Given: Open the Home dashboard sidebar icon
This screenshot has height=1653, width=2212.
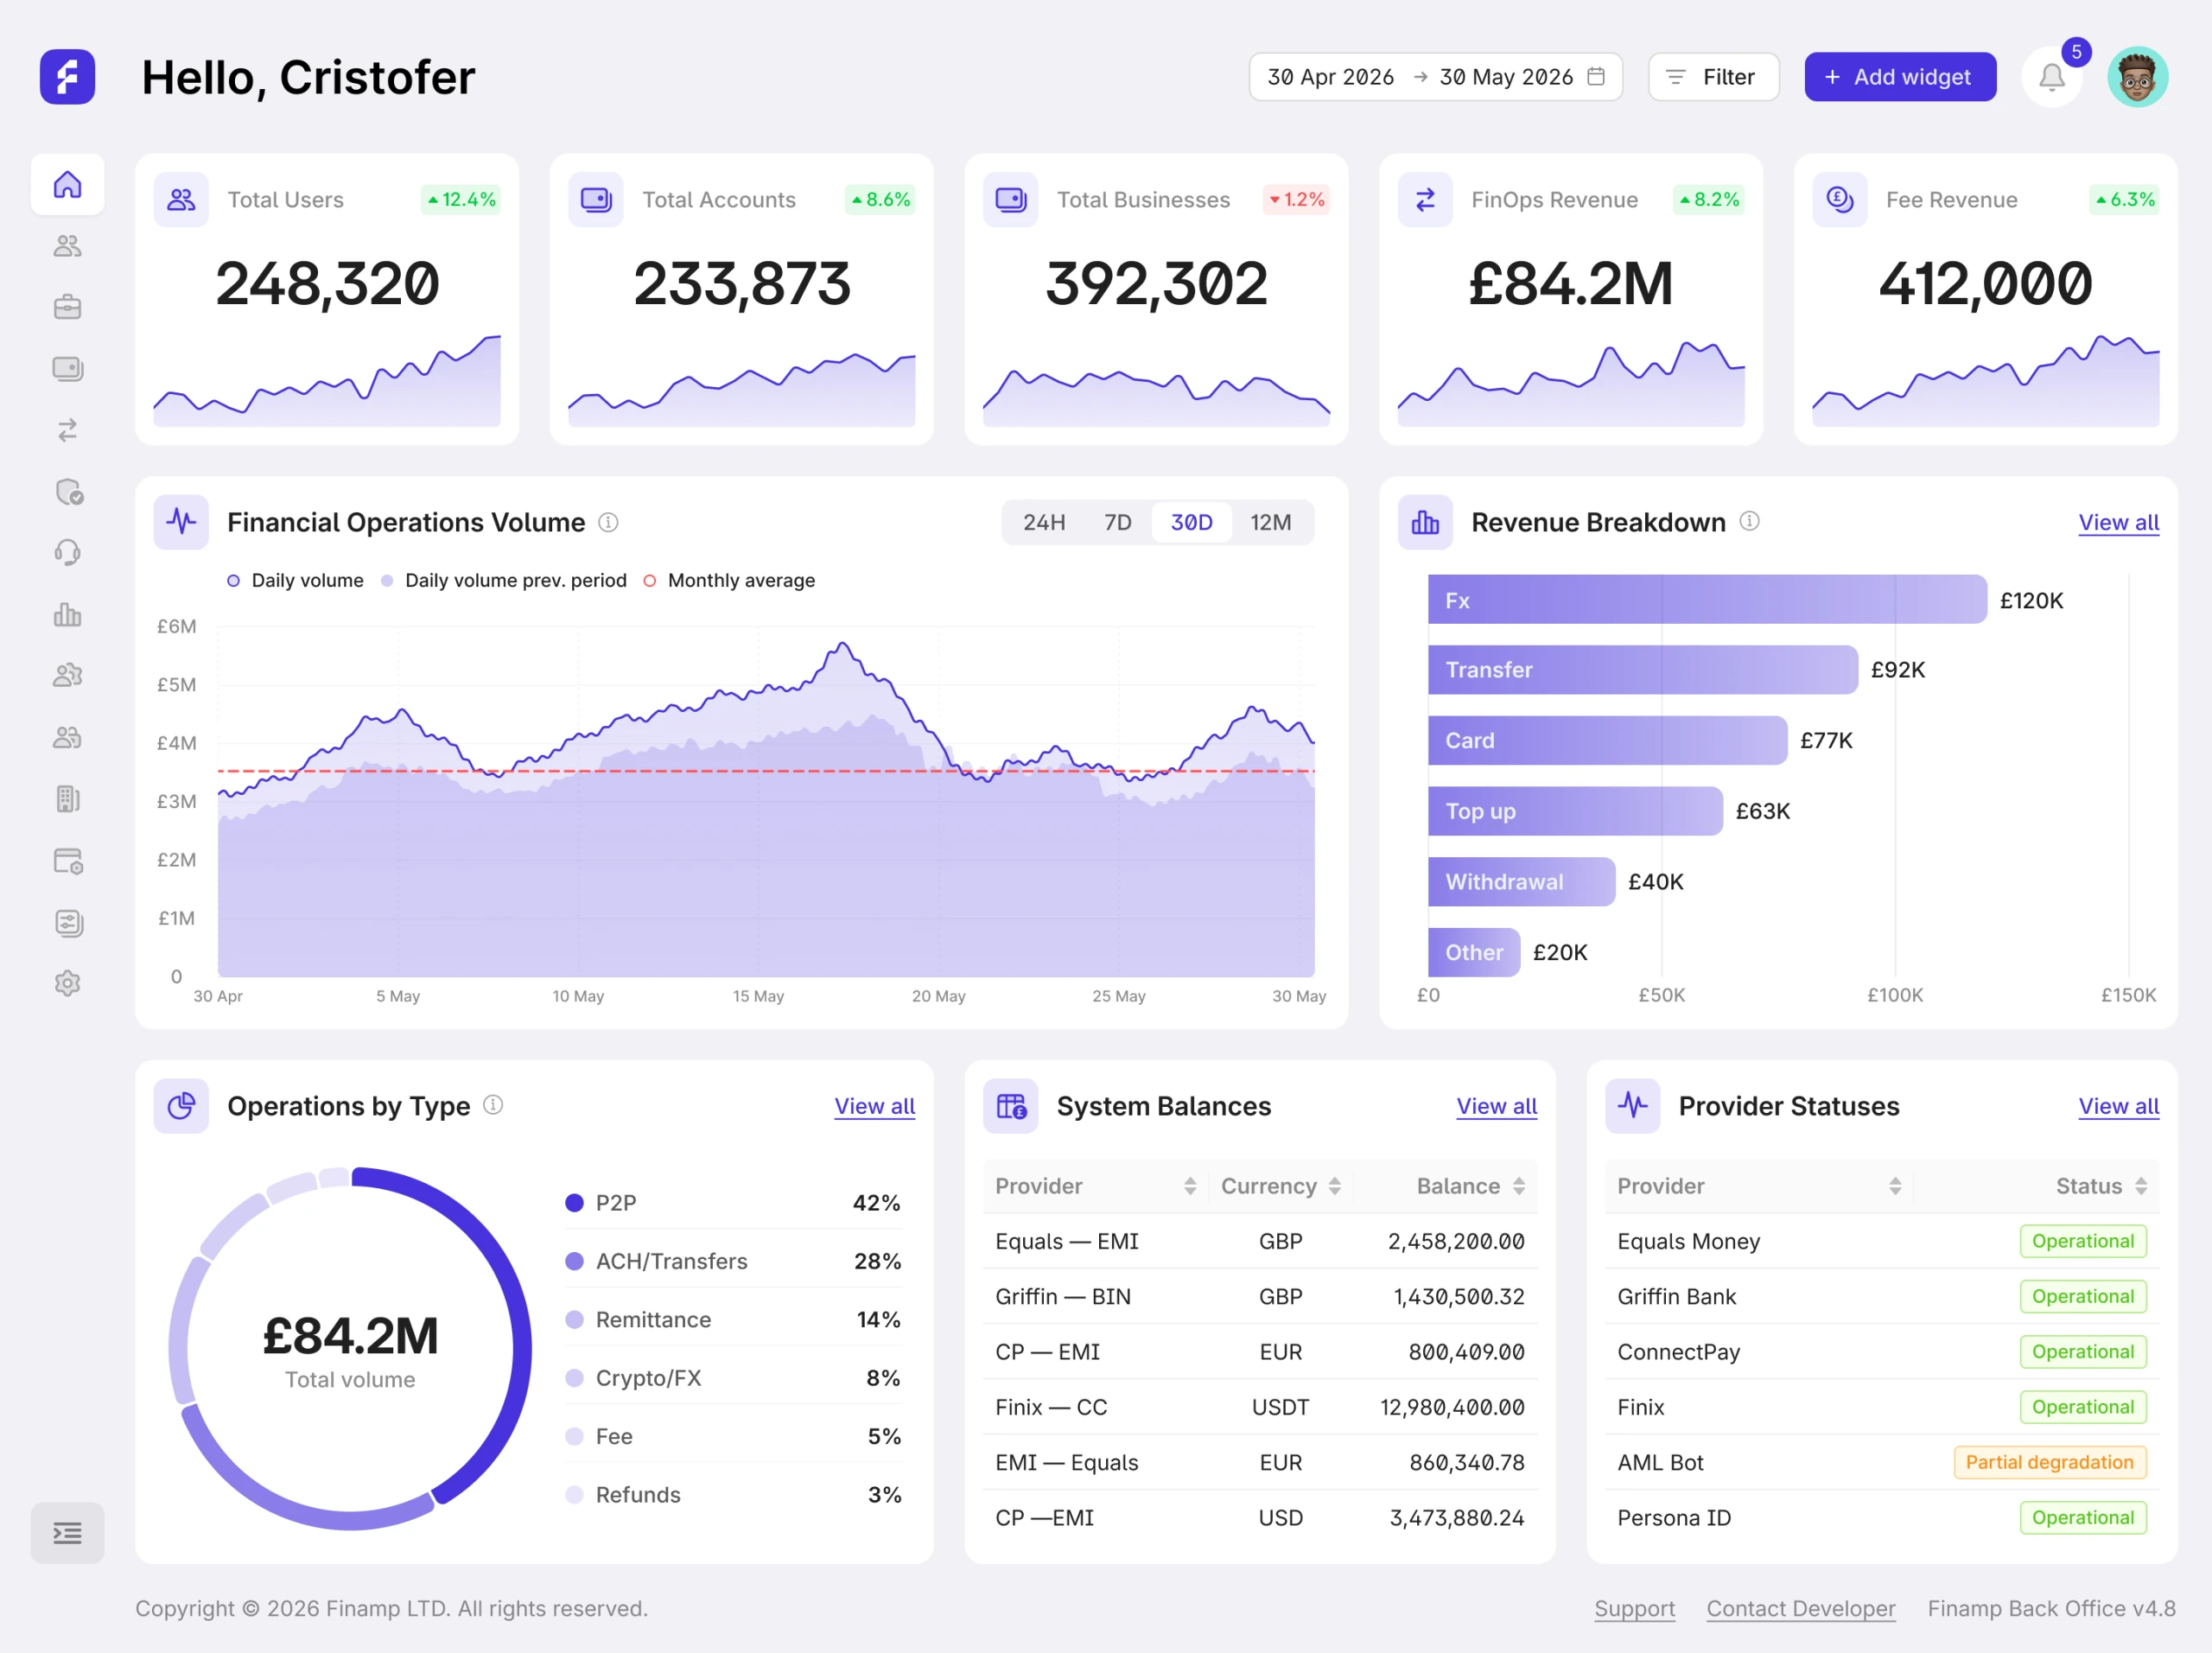Looking at the screenshot, I should (x=67, y=184).
